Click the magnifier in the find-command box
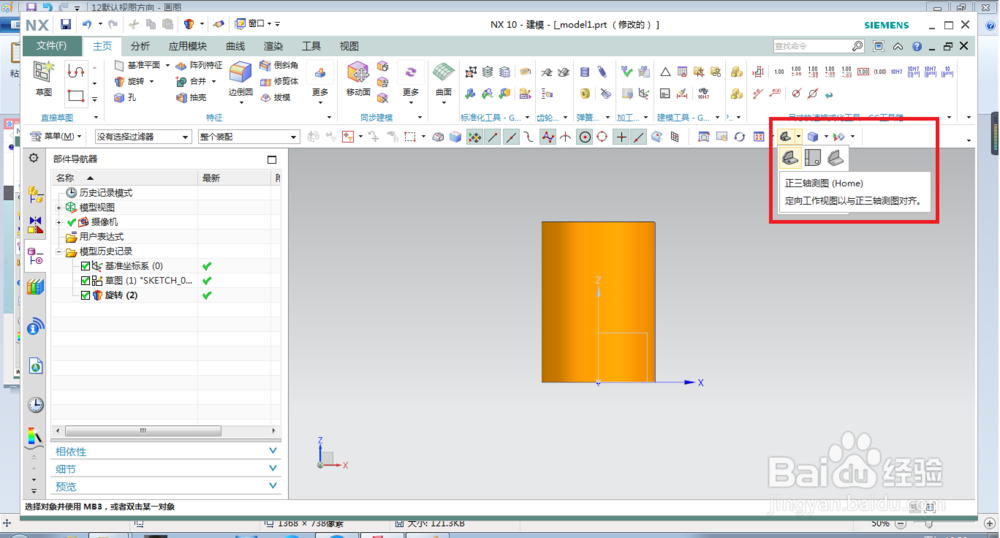The width and height of the screenshot is (1000, 538). tap(857, 46)
